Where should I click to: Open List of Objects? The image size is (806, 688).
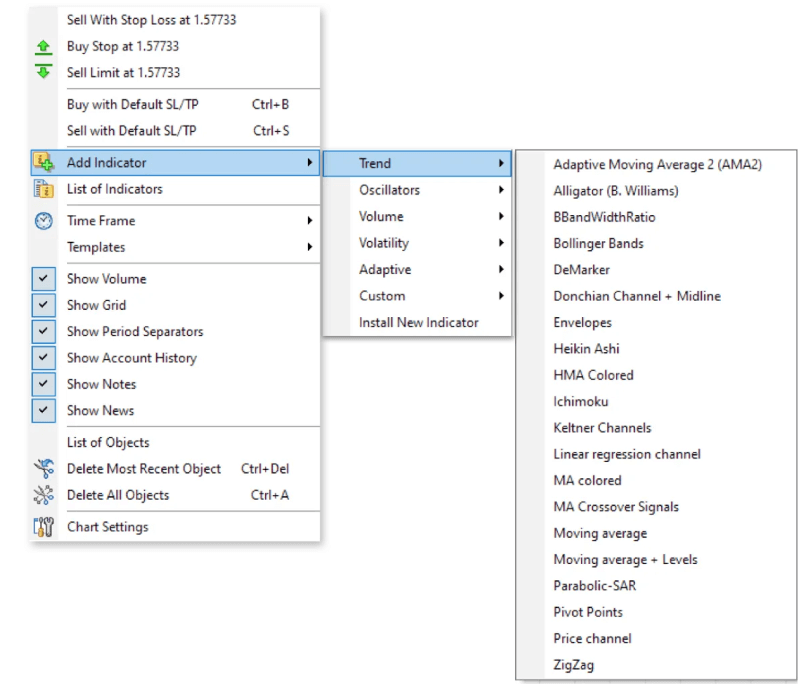(x=108, y=442)
